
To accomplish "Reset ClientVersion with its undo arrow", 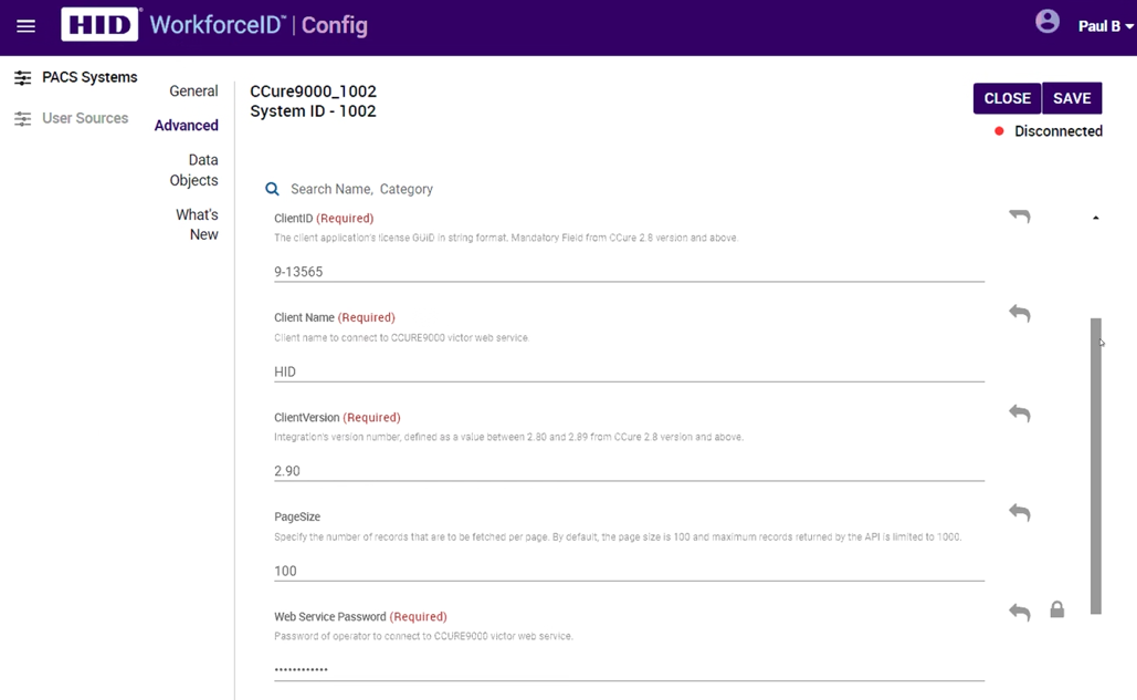I will point(1020,413).
